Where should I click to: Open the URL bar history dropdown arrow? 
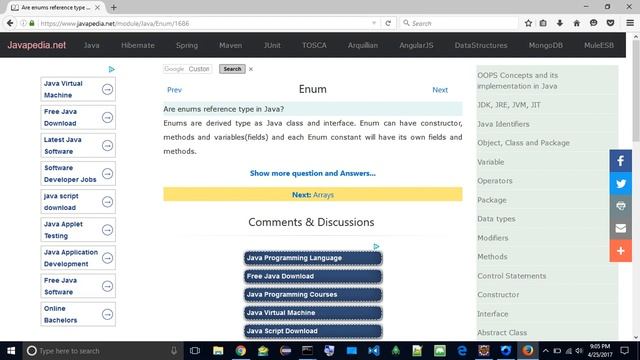click(x=374, y=23)
